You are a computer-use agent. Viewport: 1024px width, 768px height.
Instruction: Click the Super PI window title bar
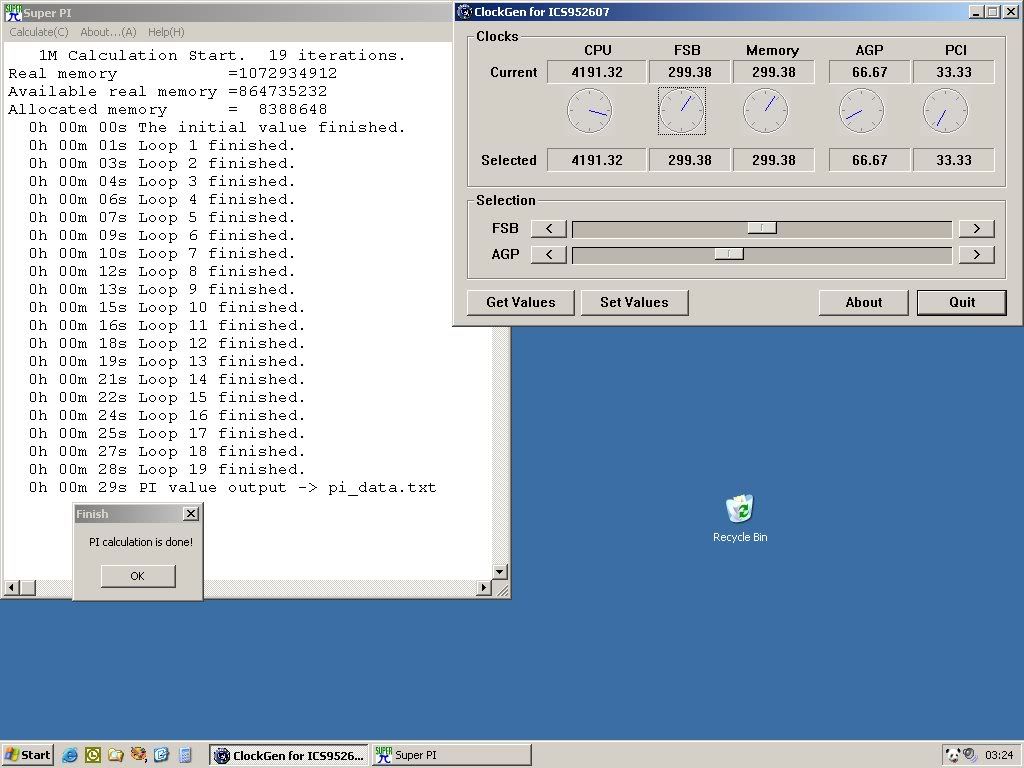point(227,12)
